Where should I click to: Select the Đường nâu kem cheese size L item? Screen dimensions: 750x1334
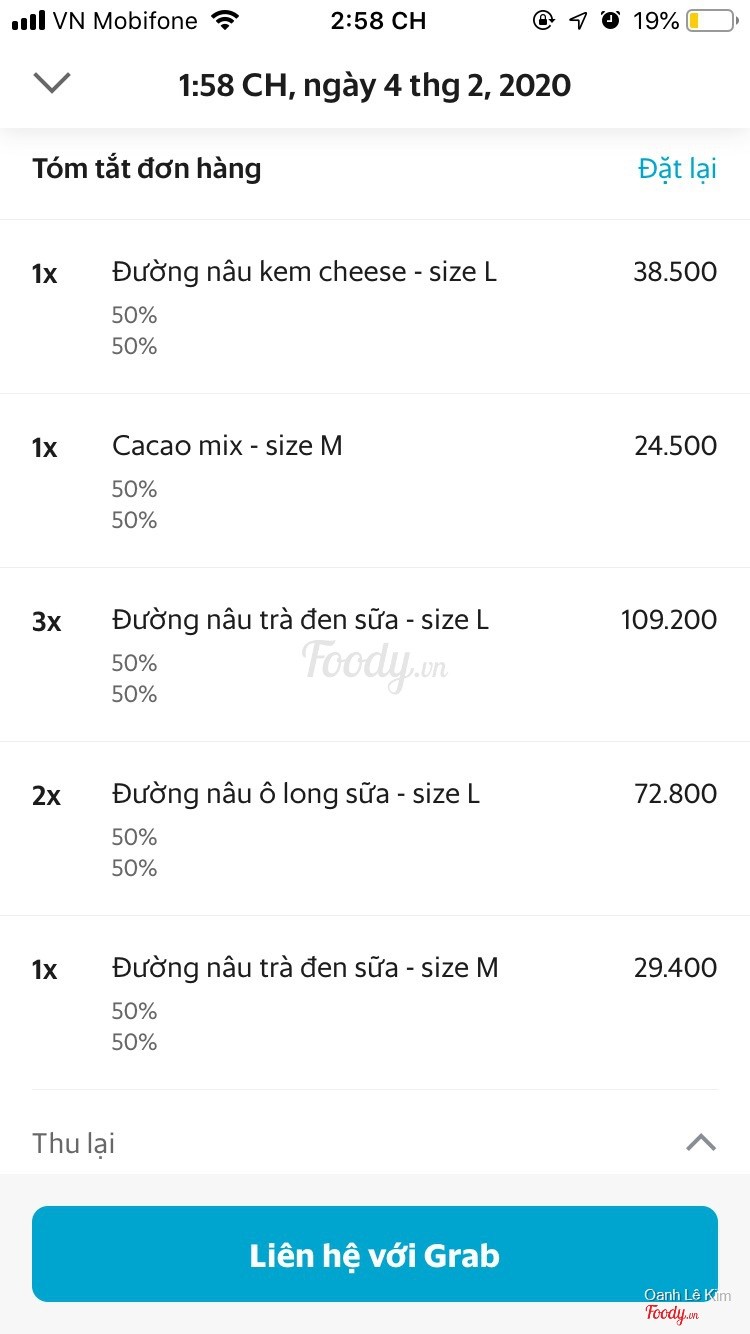304,272
